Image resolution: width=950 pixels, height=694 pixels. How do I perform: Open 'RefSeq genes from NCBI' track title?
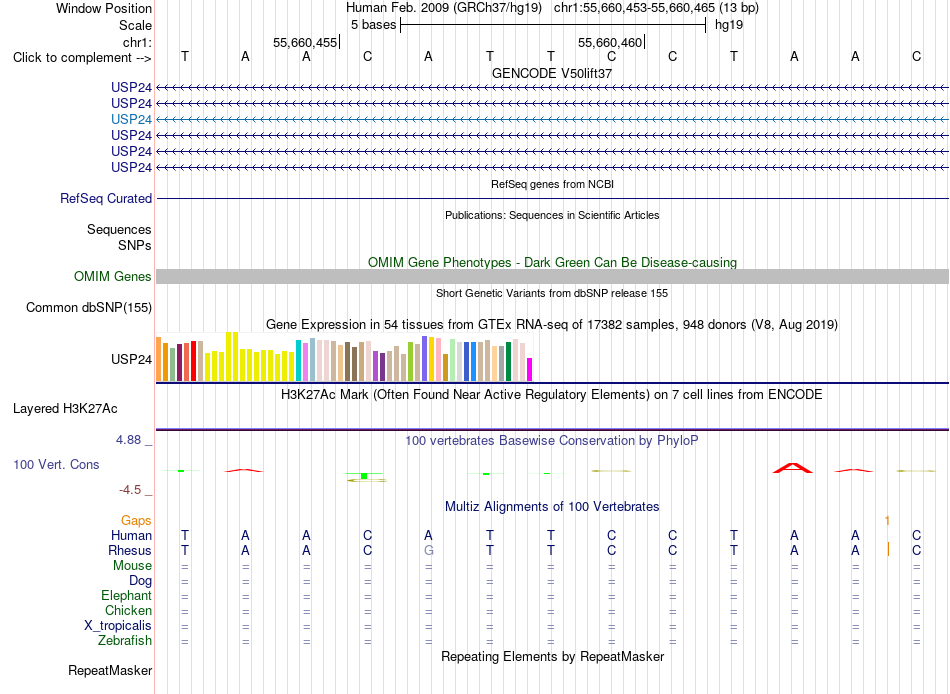pos(552,184)
